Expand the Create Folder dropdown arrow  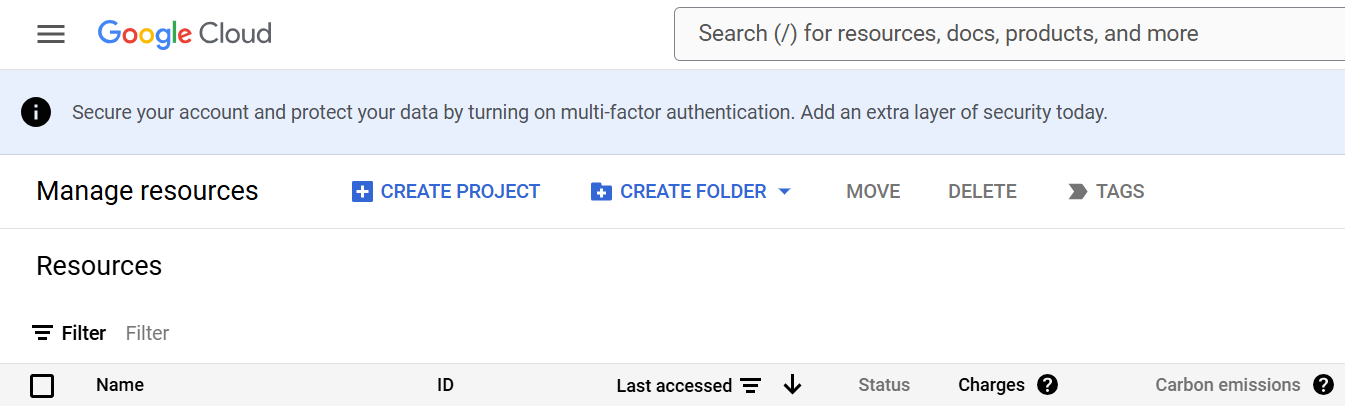coord(784,192)
